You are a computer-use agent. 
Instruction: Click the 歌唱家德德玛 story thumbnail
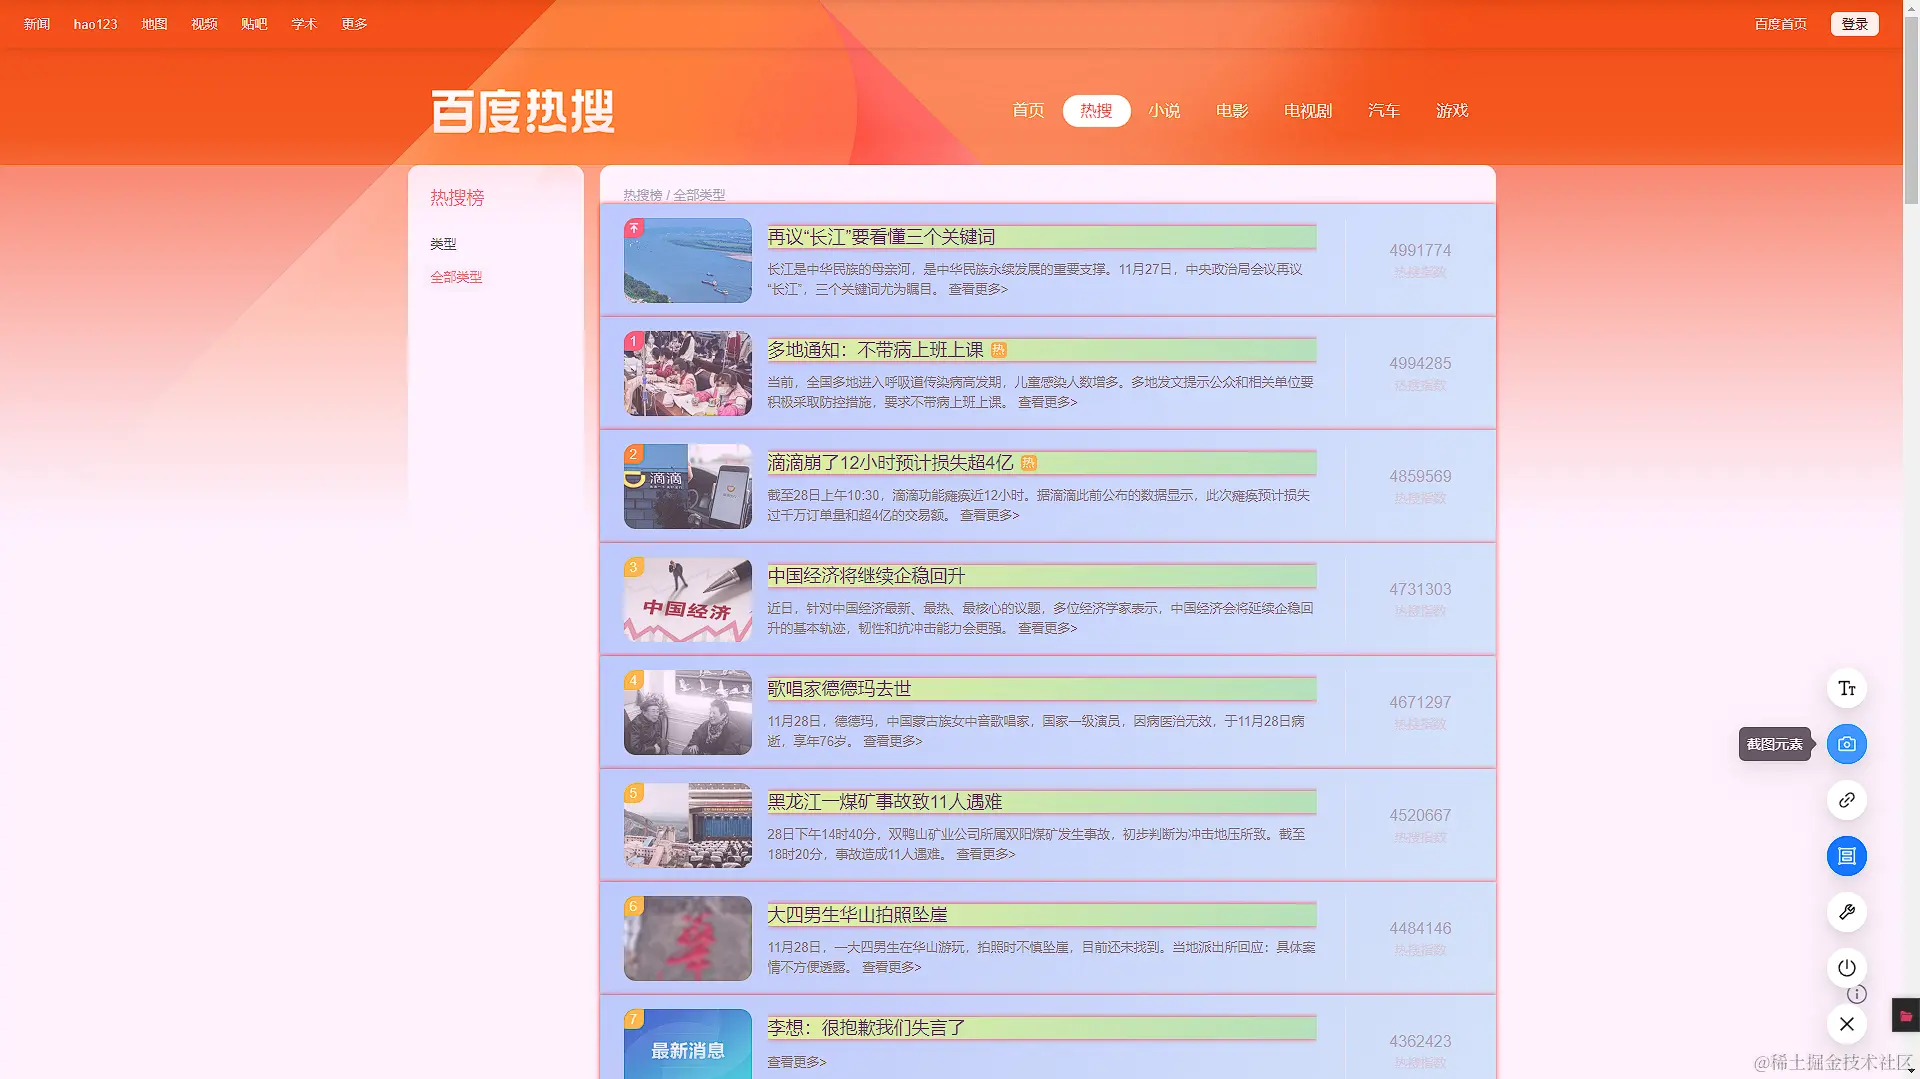687,712
